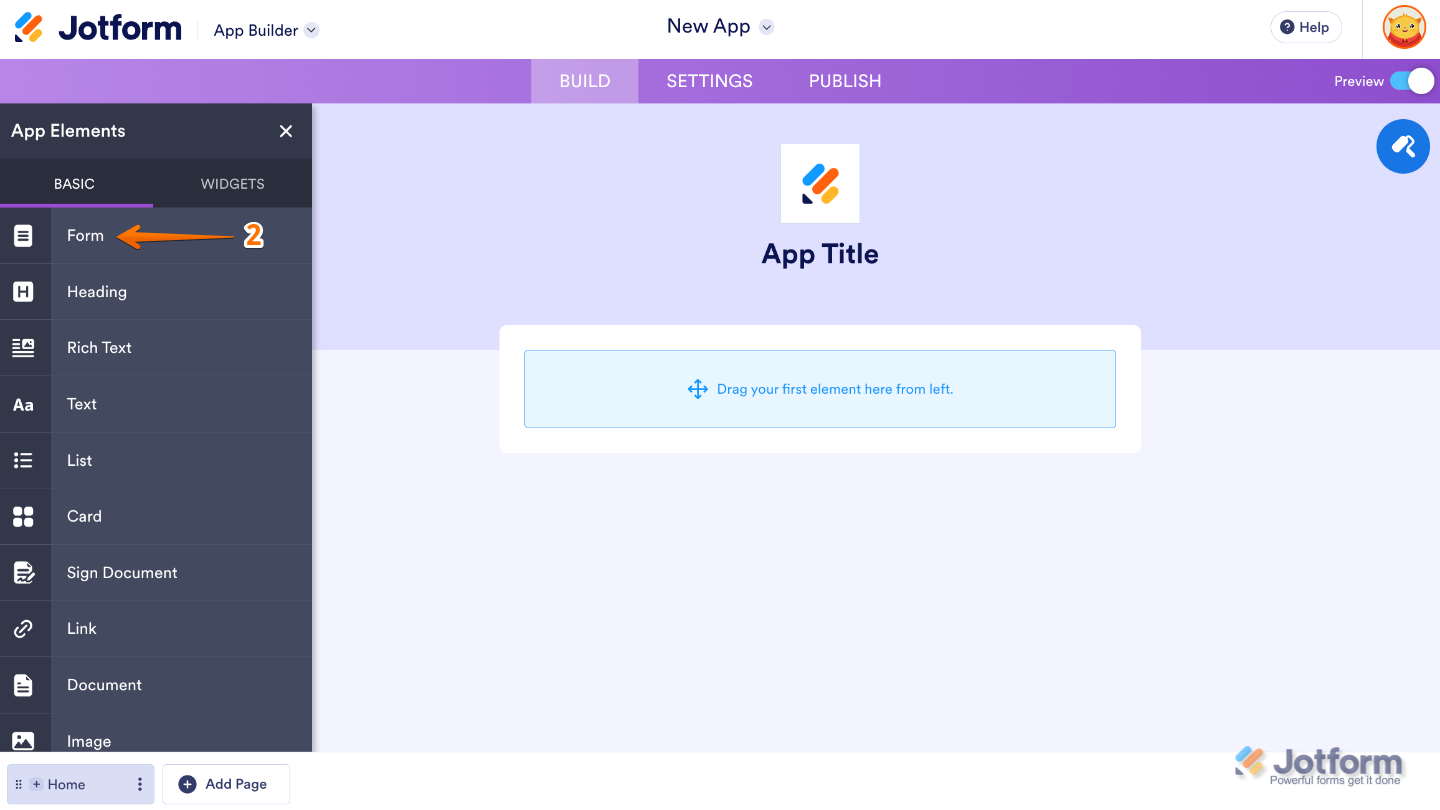Open the SETTINGS tab
The width and height of the screenshot is (1440, 810).
(x=710, y=81)
